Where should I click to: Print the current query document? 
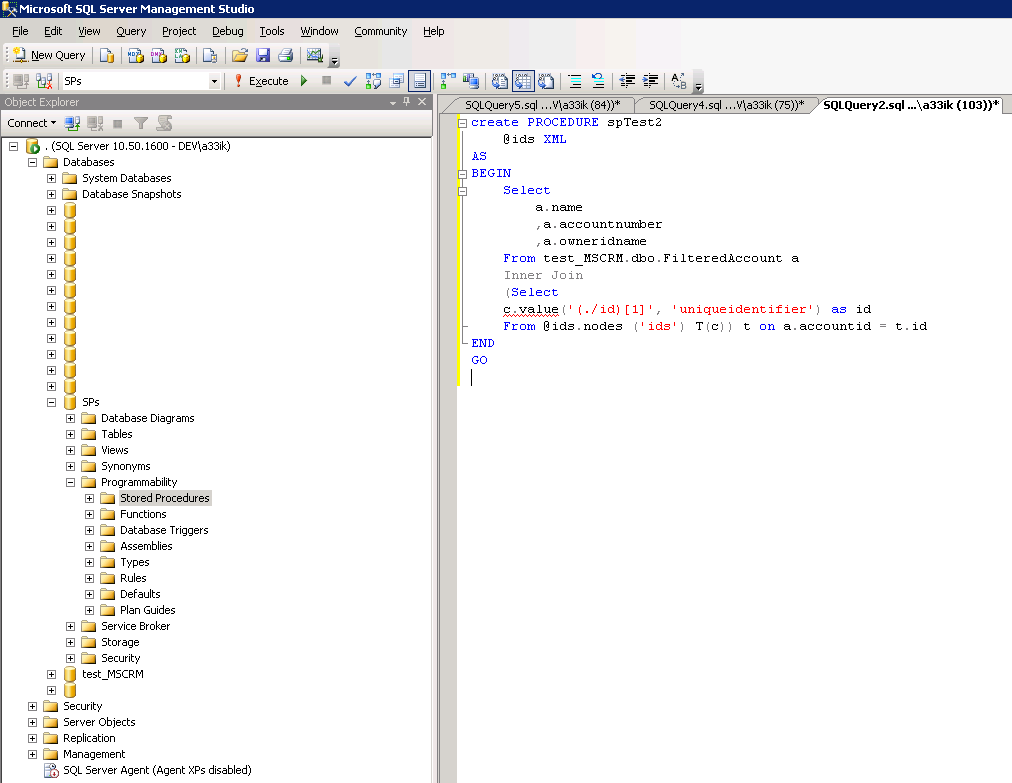[285, 56]
